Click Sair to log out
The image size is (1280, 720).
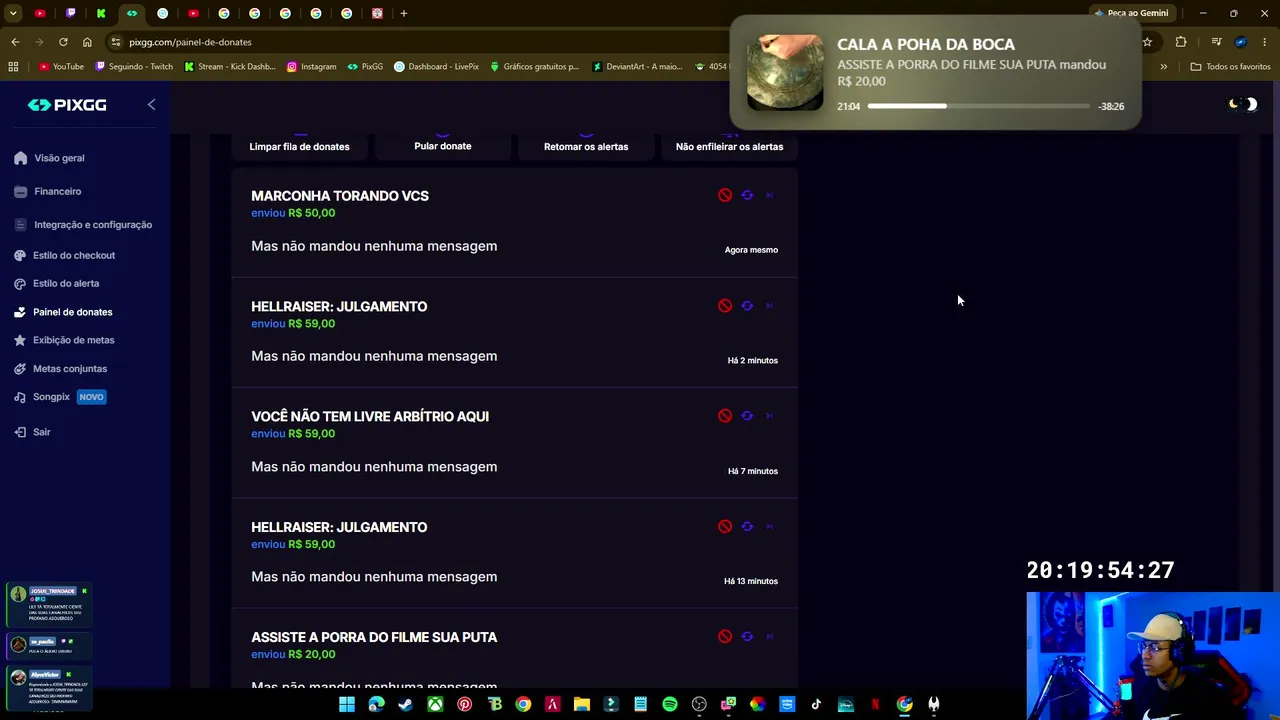[33, 432]
